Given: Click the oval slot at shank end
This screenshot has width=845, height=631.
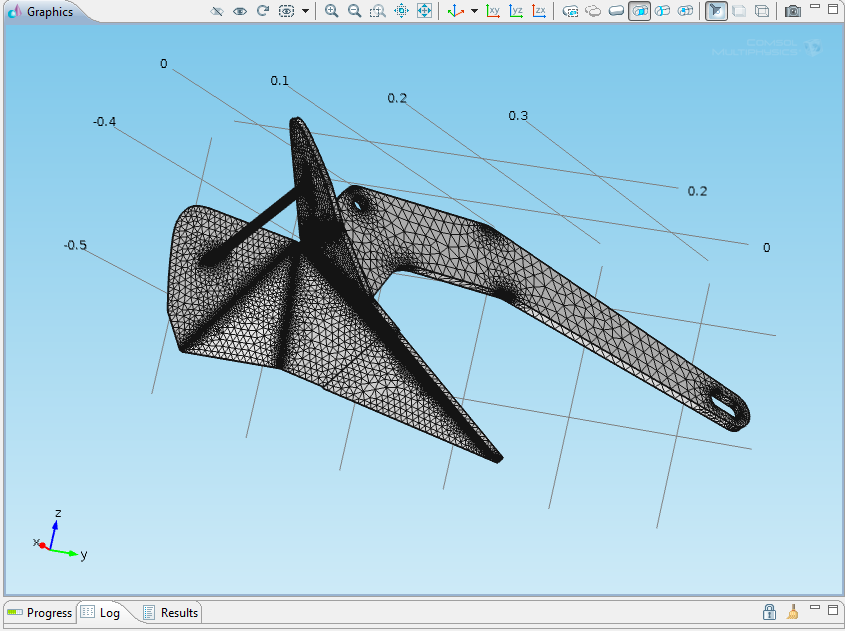Looking at the screenshot, I should tap(723, 404).
